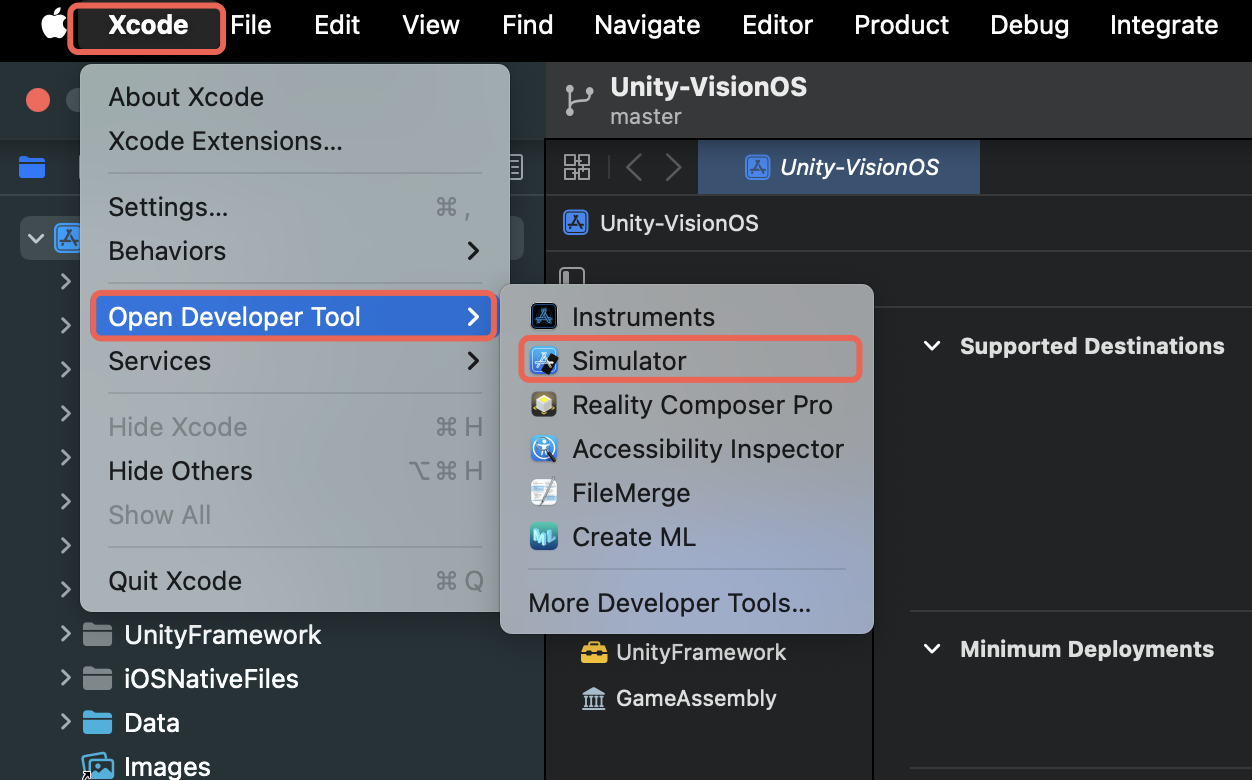Switch to the Unity-VisionOS editor tab
Screen dimensions: 1252x780
839,167
